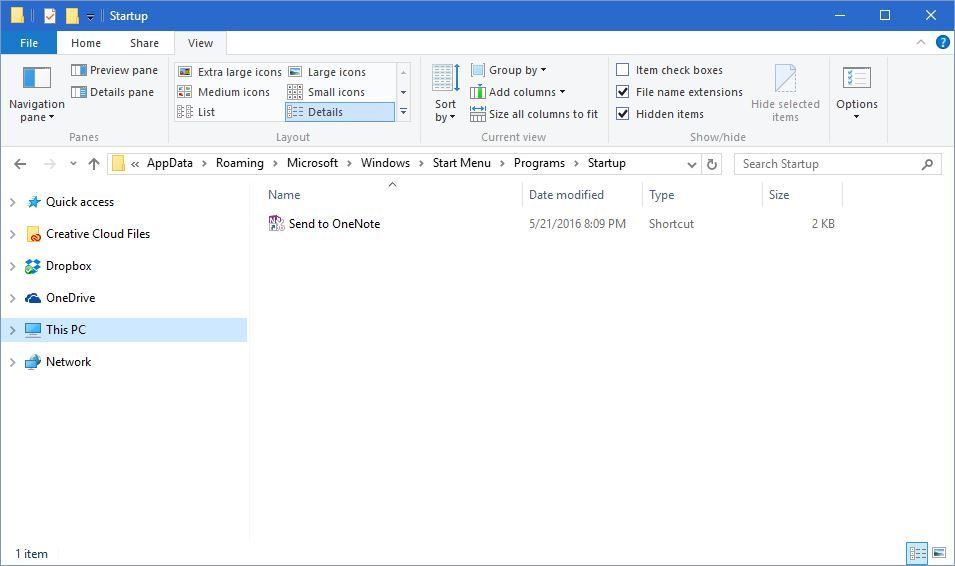This screenshot has width=955, height=566.
Task: Enable Item check boxes
Action: (622, 70)
